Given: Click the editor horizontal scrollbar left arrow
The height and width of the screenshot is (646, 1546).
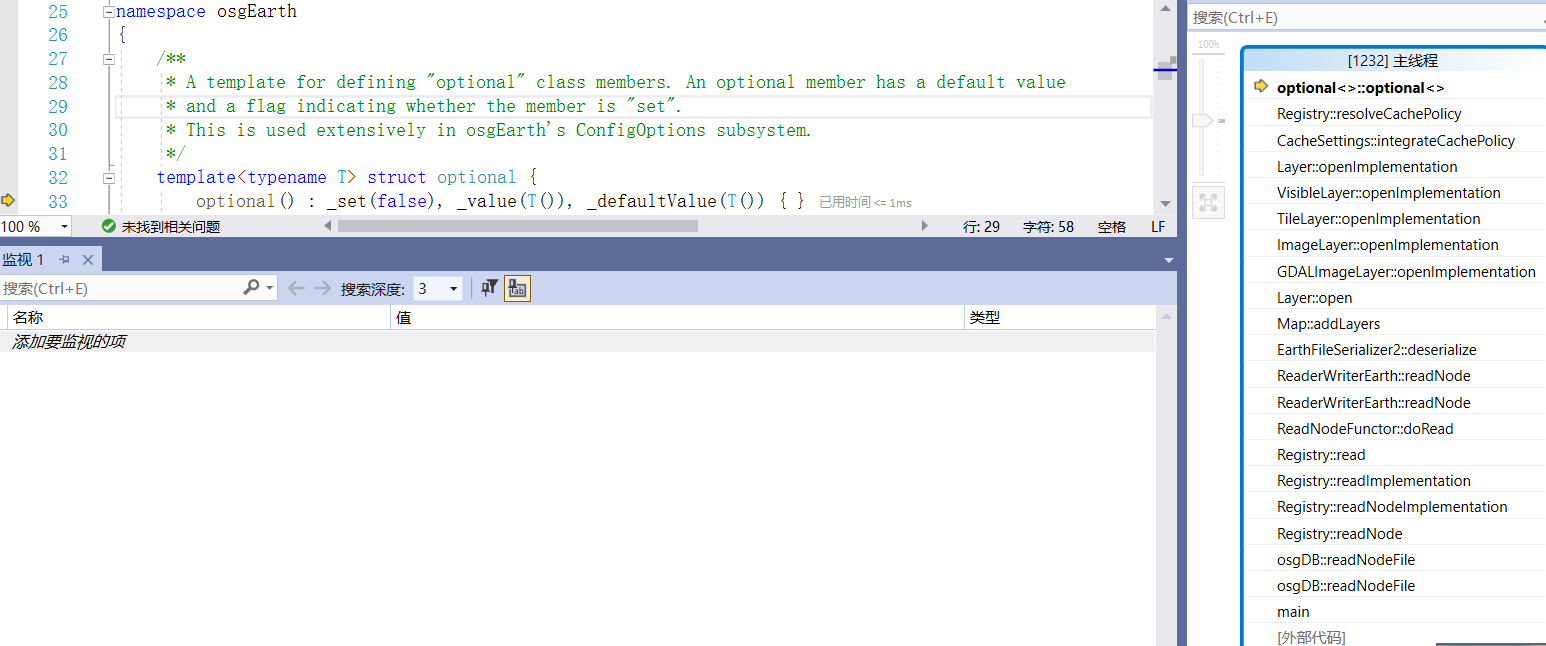Looking at the screenshot, I should (x=329, y=227).
